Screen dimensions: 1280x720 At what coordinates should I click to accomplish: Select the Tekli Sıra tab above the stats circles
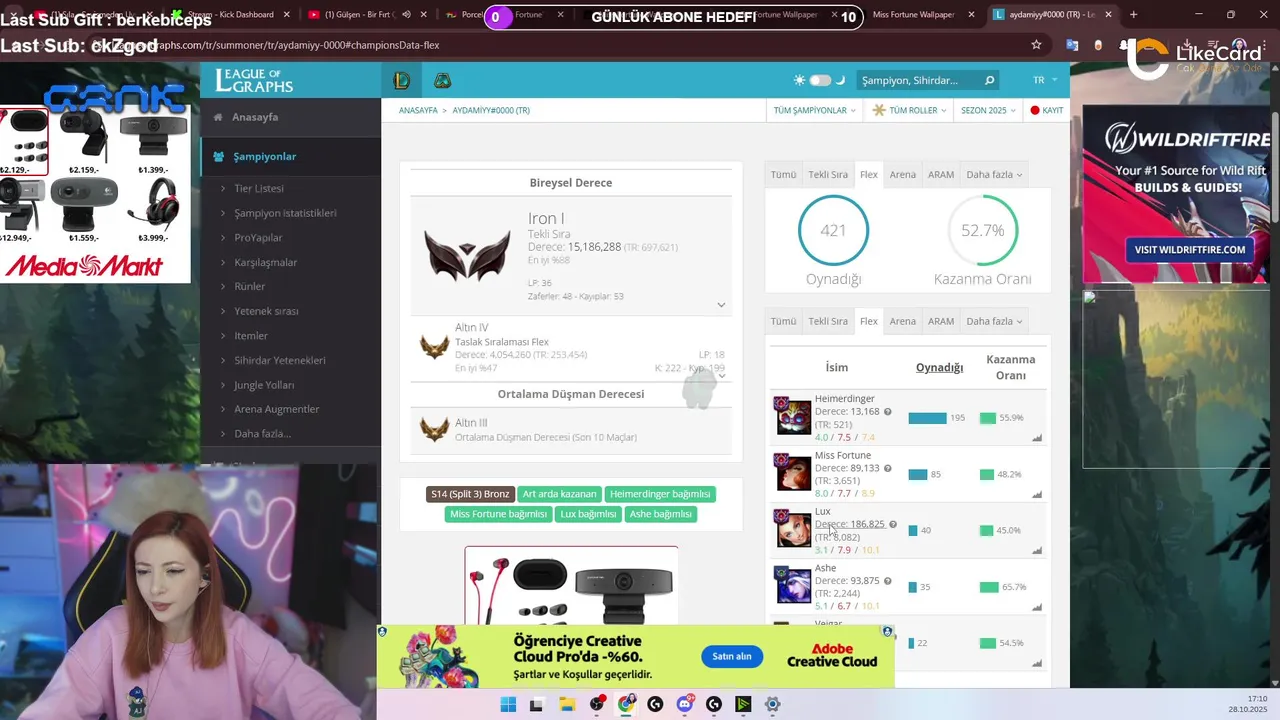pos(827,174)
